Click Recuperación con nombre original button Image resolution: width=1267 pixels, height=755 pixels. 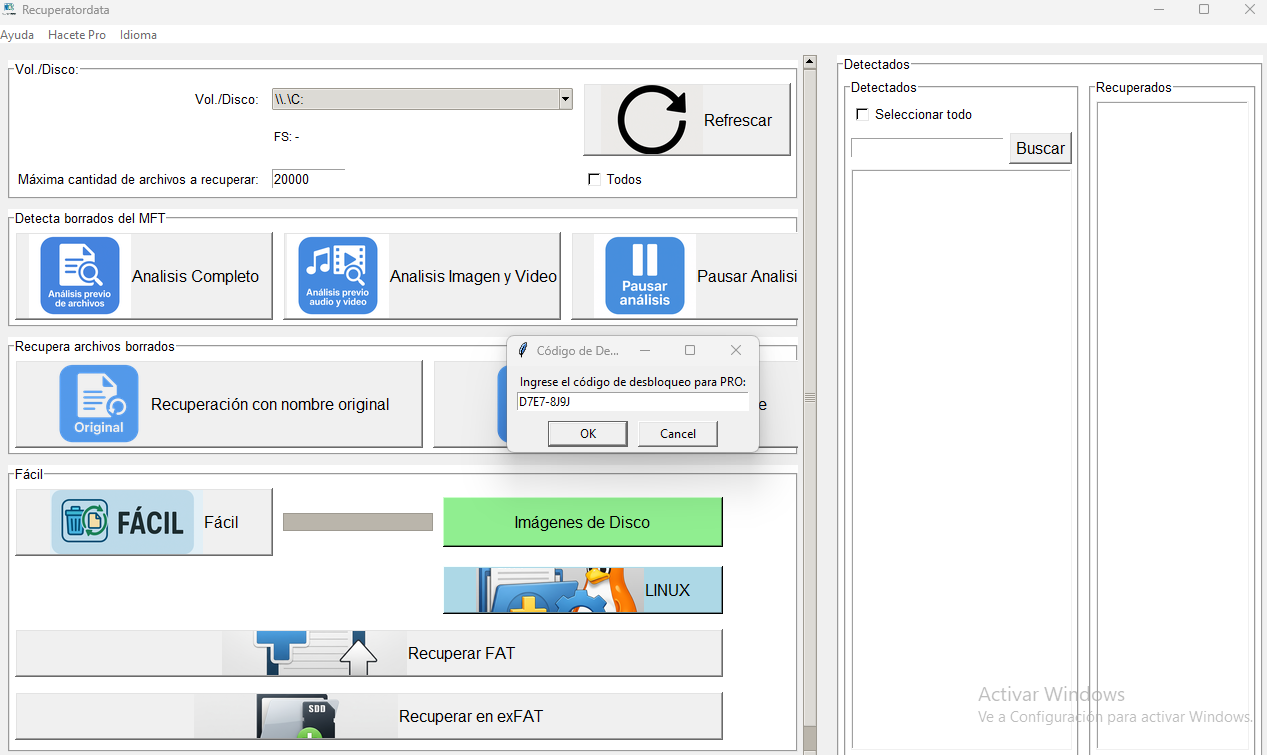219,404
